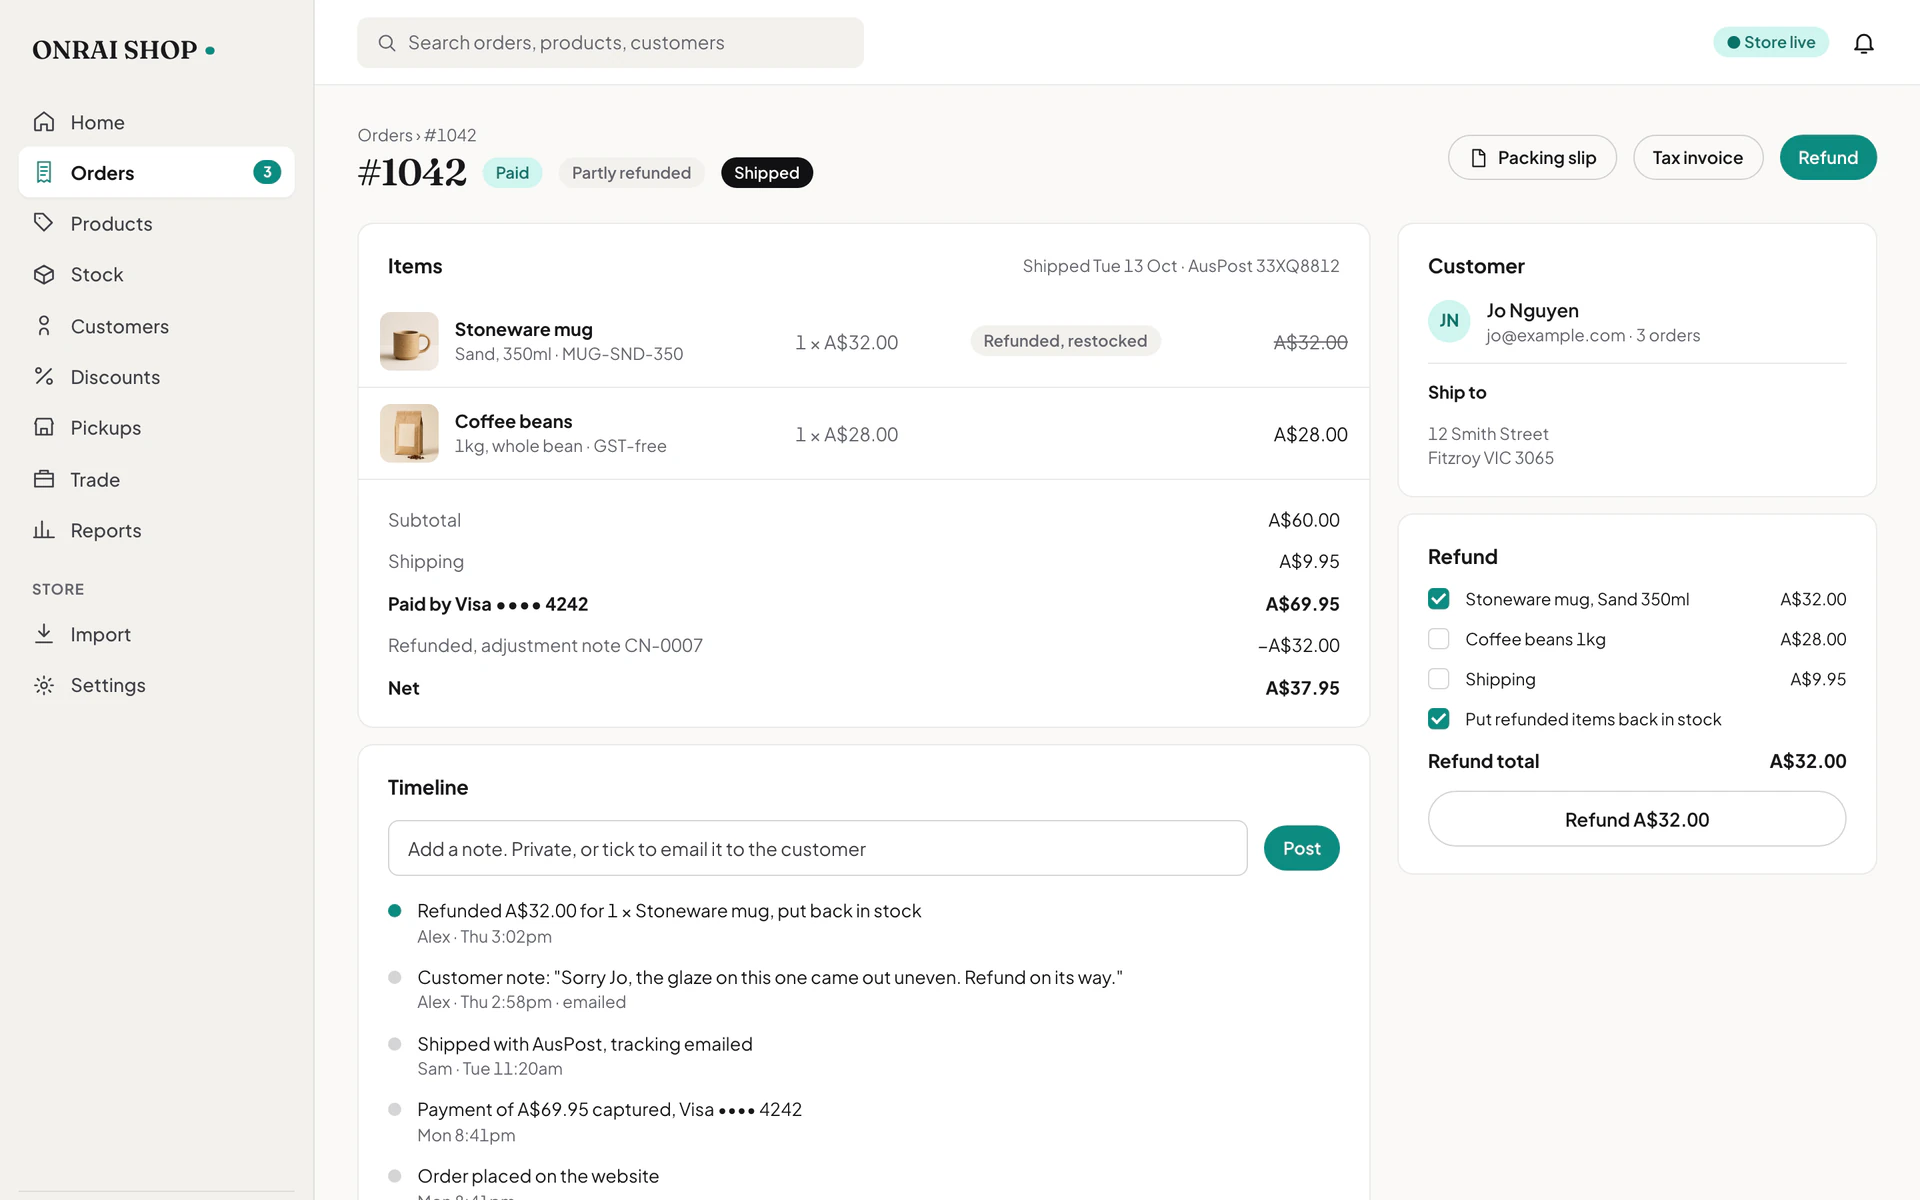Click the Paid status badge
Viewport: 1920px width, 1200px height.
pyautogui.click(x=512, y=173)
